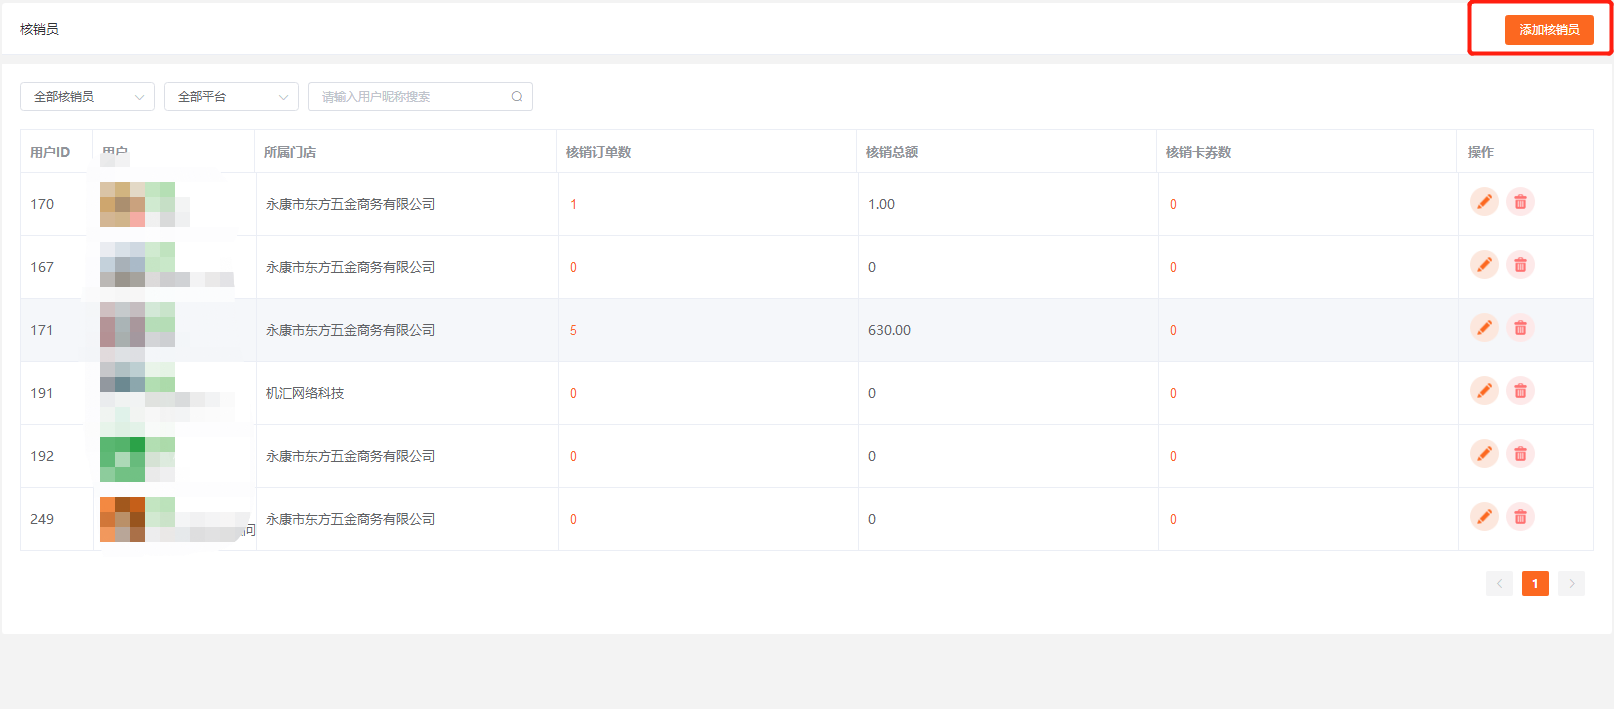The height and width of the screenshot is (709, 1614).
Task: Click the order count 5 in row 171
Action: (573, 330)
